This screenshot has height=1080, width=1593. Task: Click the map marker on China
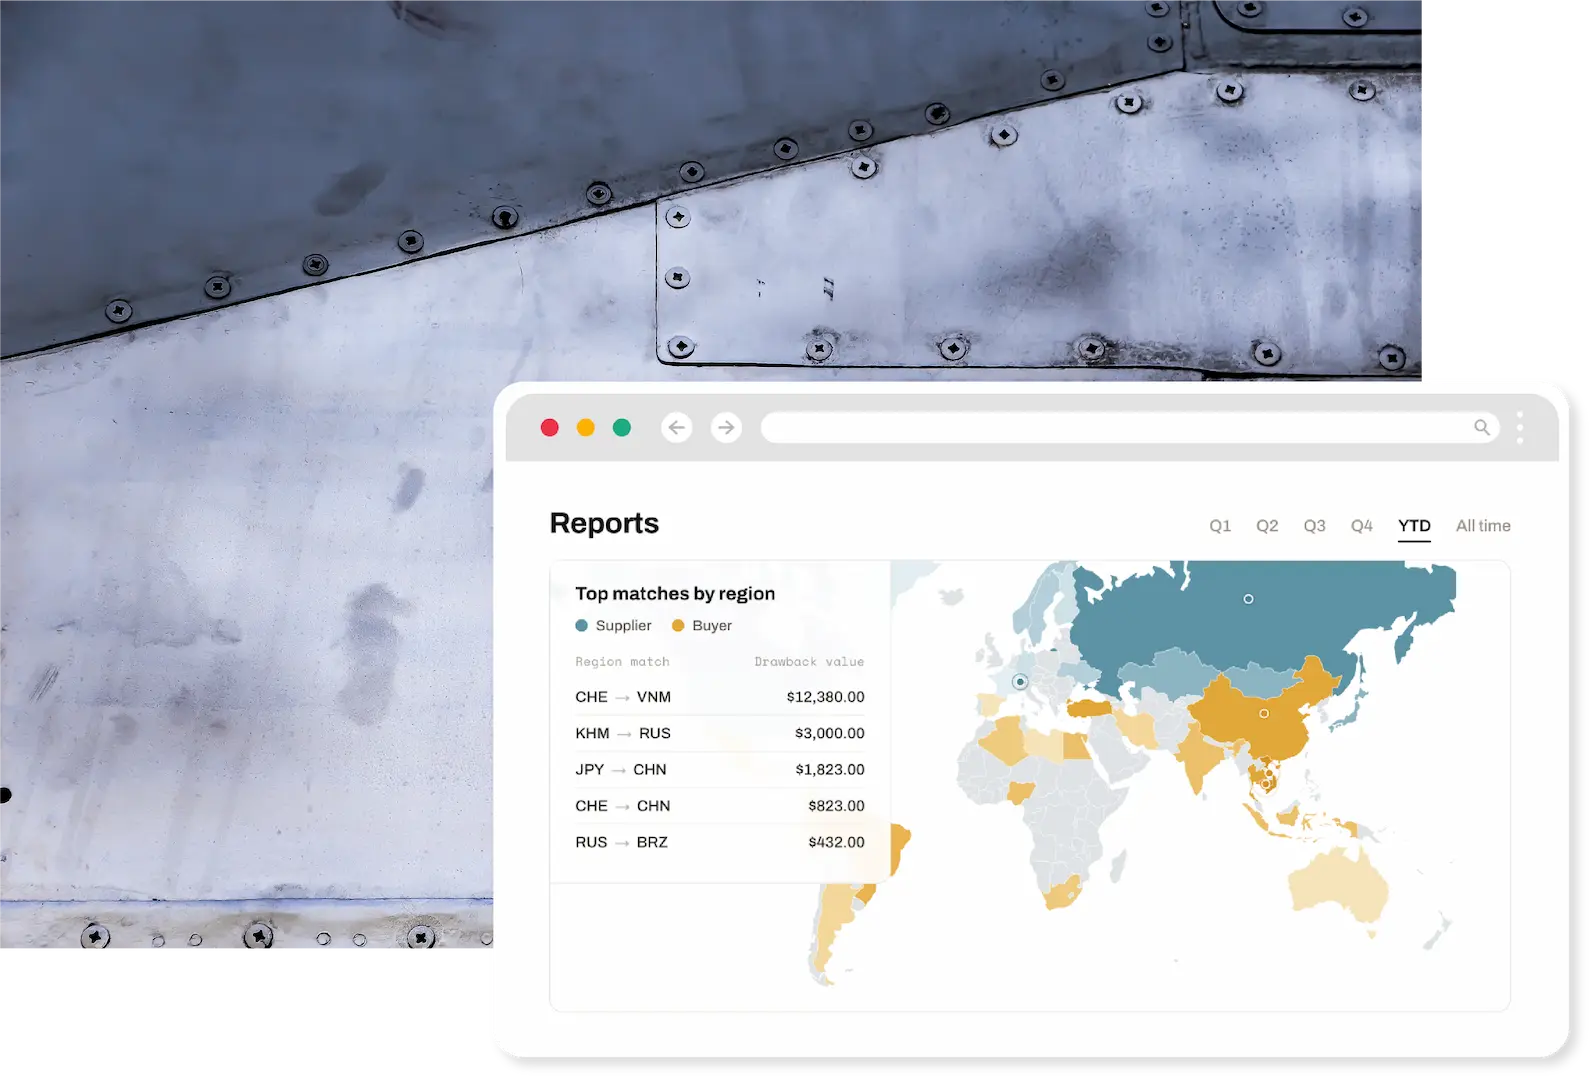click(1264, 714)
